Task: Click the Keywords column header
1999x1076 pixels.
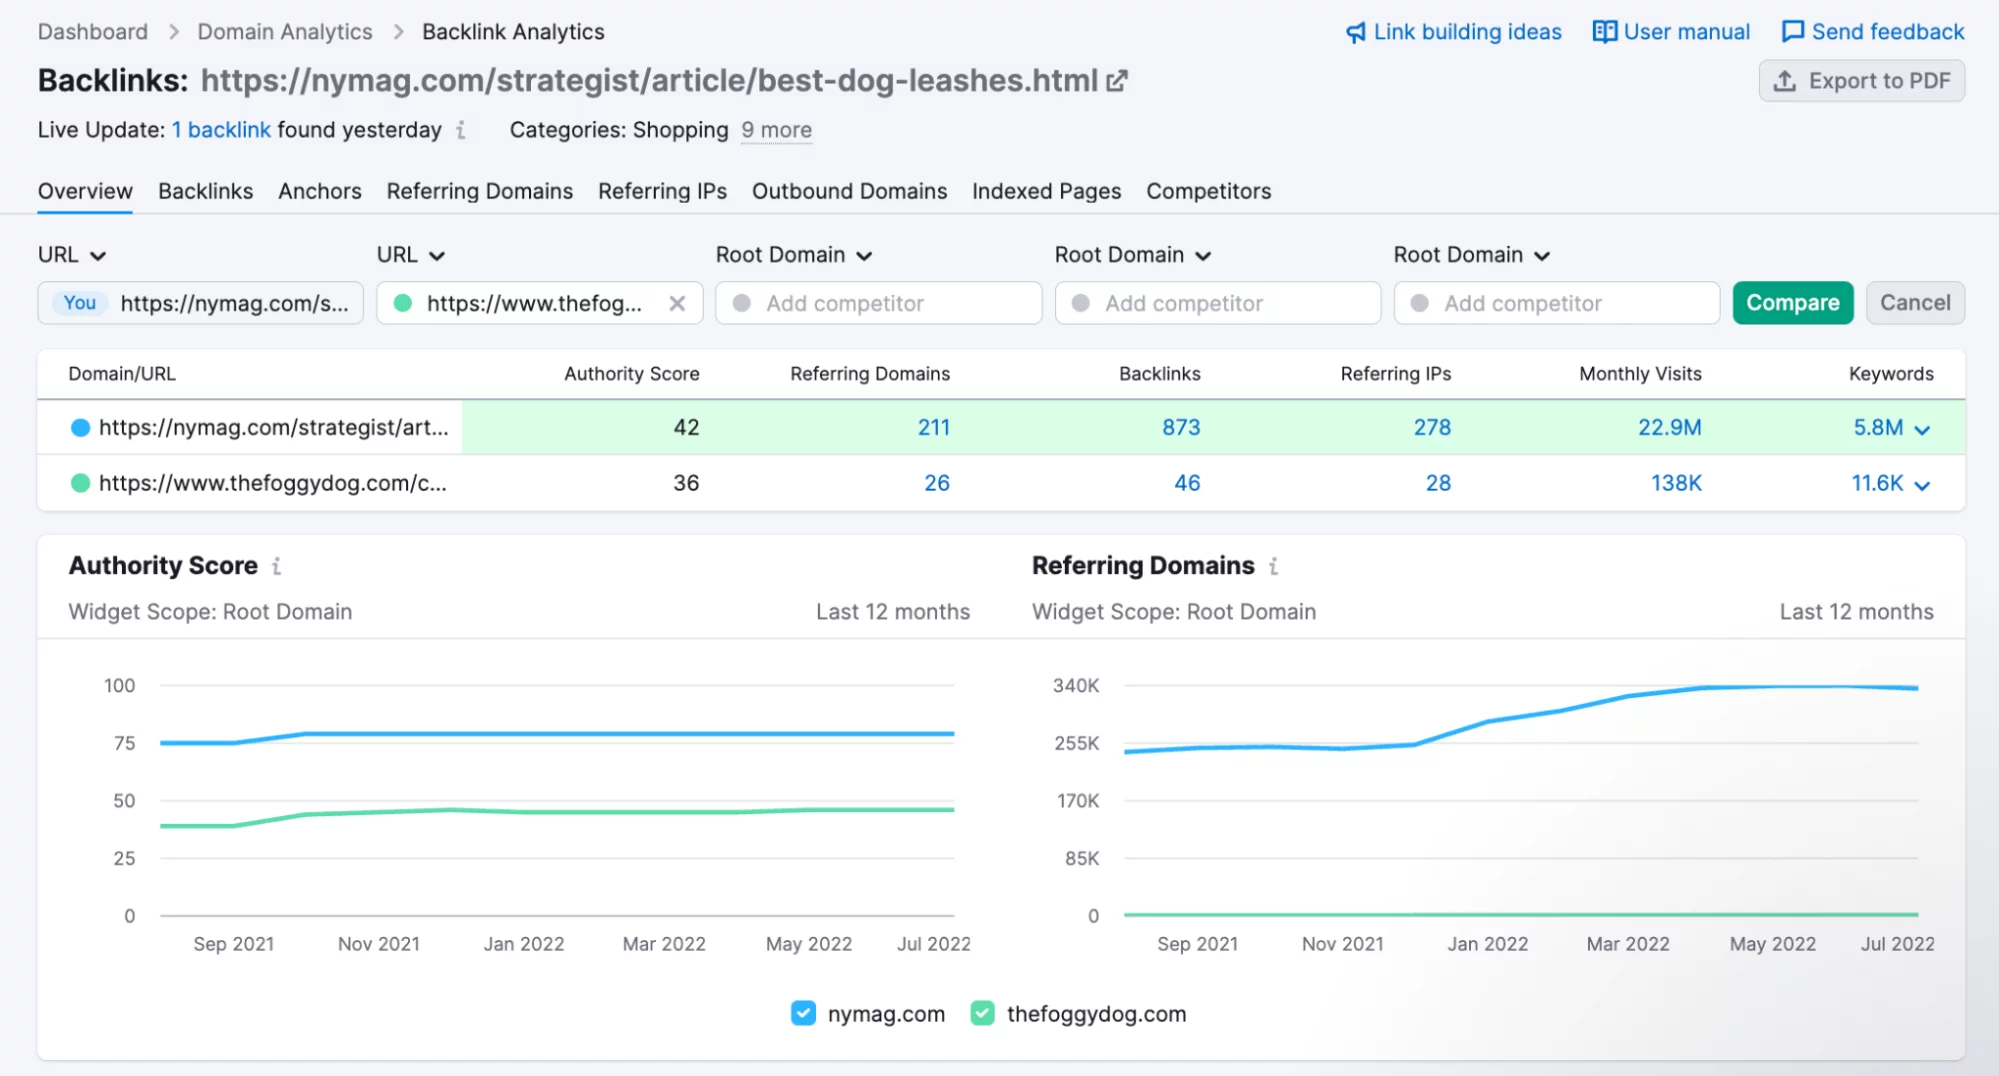Action: (x=1891, y=374)
